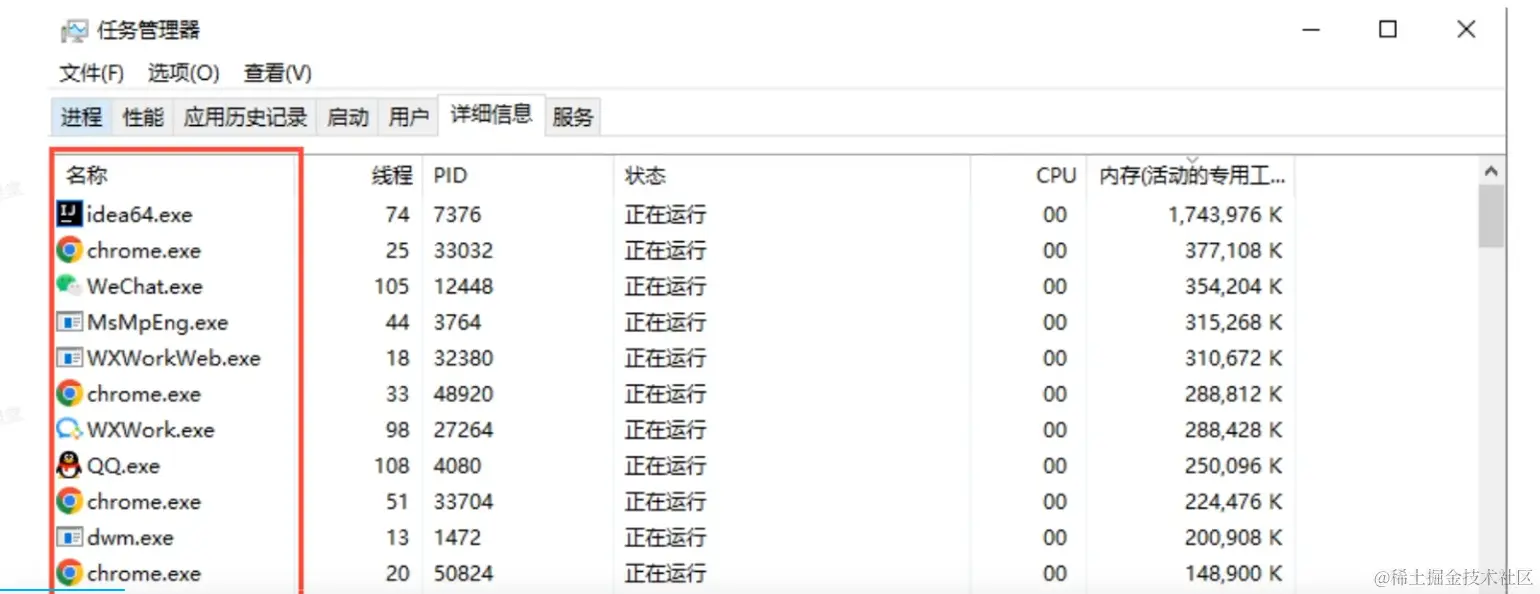Click the idea64.exe IntelliJ icon
Screen dimensions: 1540x594
pyautogui.click(x=69, y=214)
